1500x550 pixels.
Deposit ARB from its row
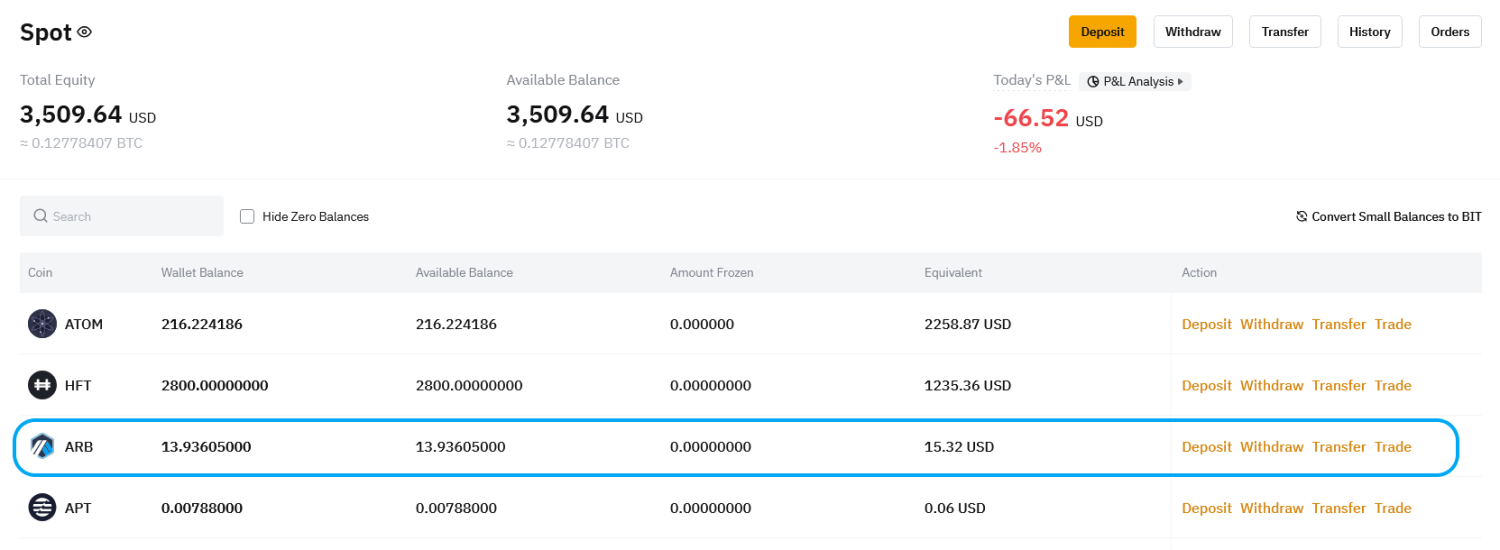(1206, 447)
